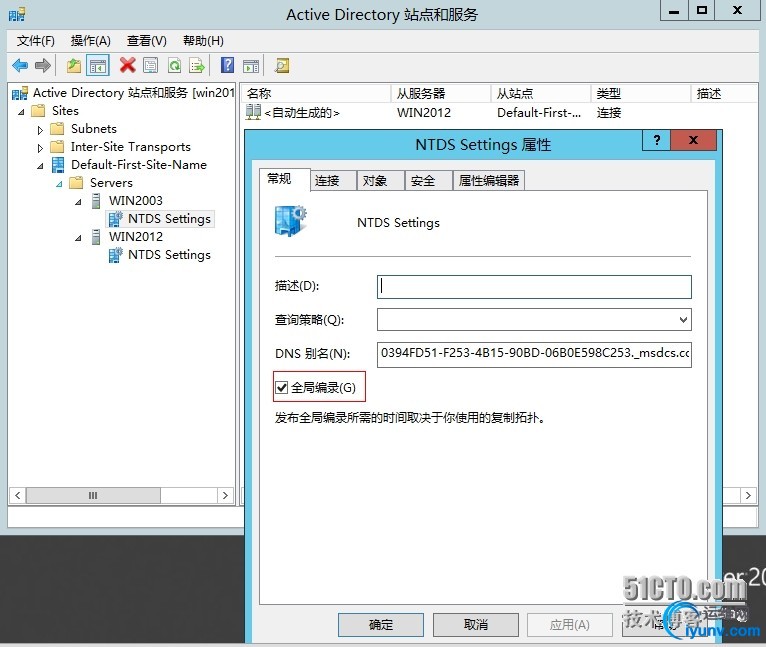The height and width of the screenshot is (647, 766).
Task: Select the 常规 tab
Action: [285, 179]
